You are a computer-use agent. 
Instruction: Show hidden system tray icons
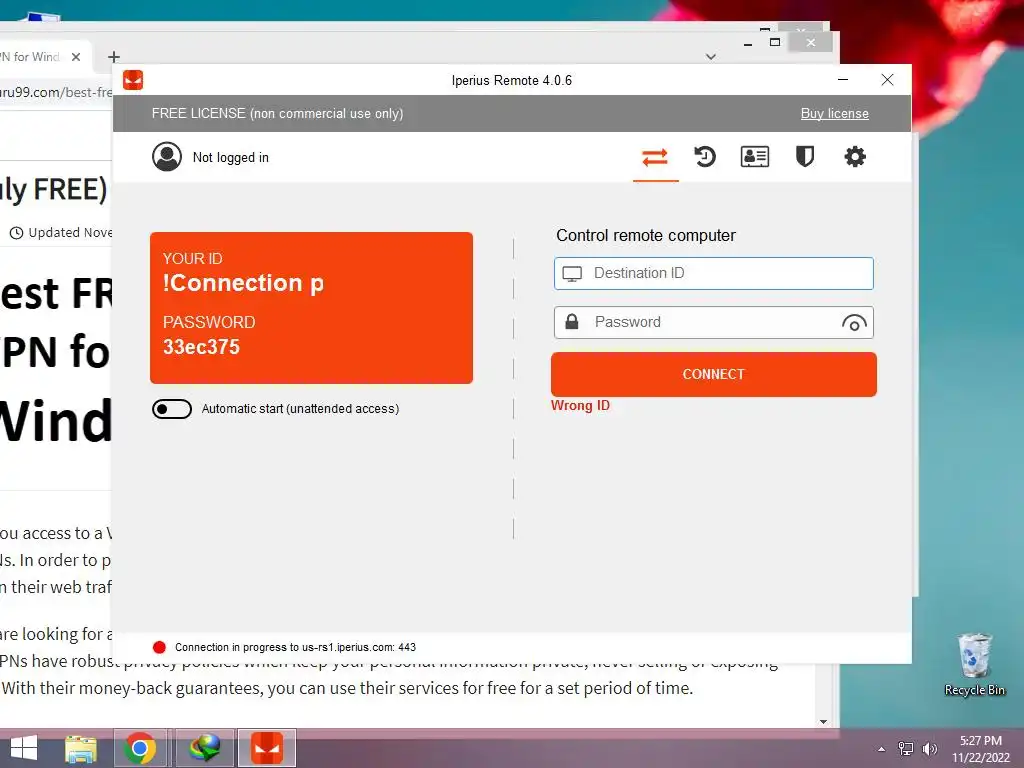tap(882, 749)
